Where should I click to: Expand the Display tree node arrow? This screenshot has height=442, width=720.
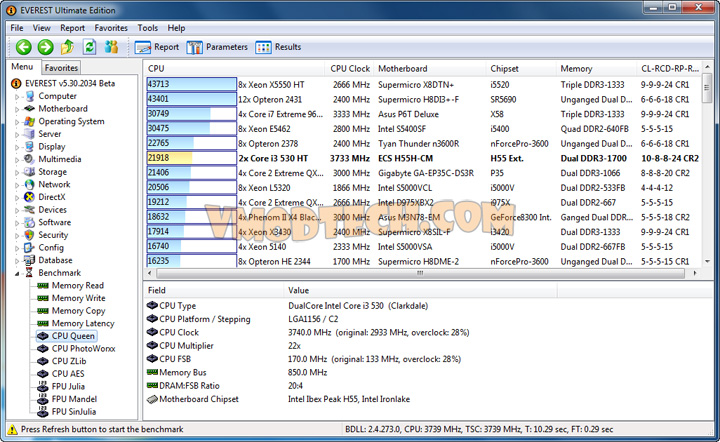tap(17, 147)
